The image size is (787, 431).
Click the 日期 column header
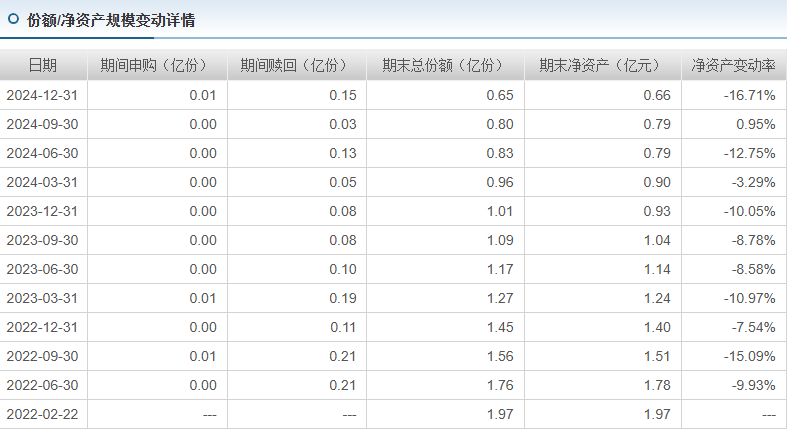43,66
